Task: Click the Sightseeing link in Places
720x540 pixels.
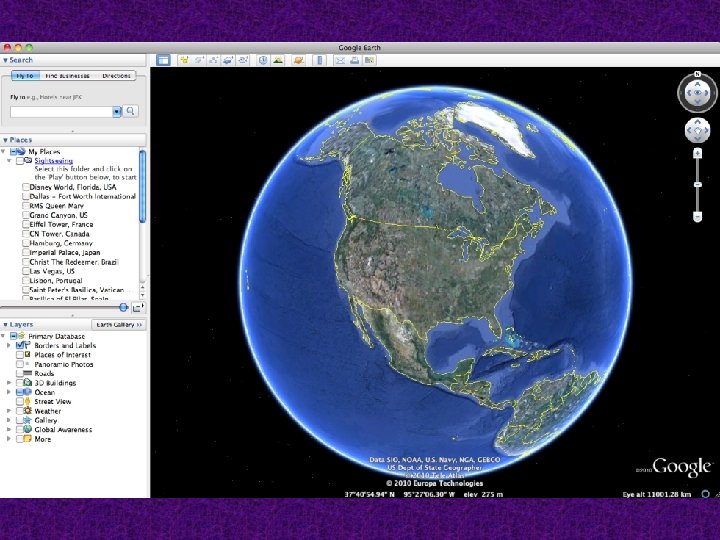Action: 54,161
